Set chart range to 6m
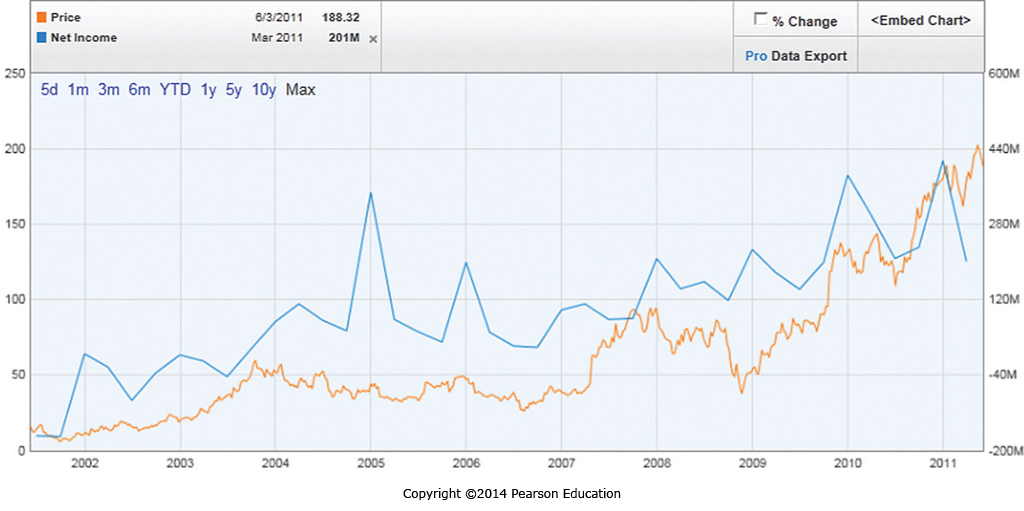This screenshot has height=511, width=1024. 139,90
